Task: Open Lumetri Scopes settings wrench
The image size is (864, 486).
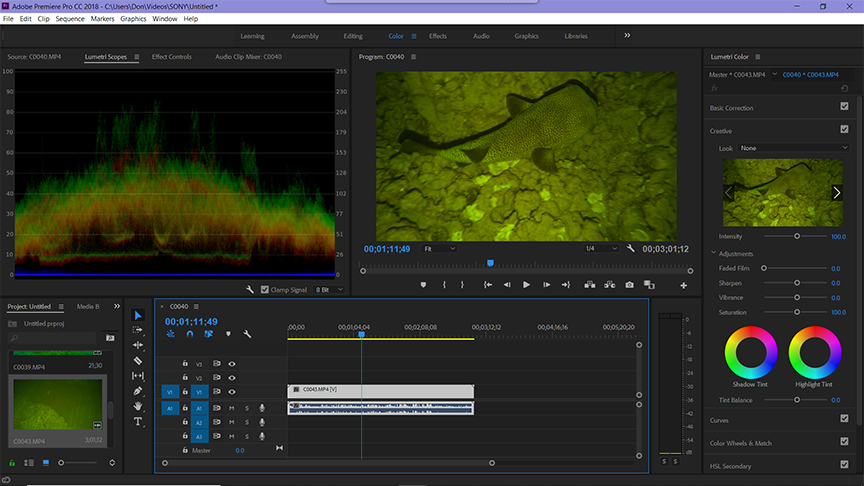Action: tap(250, 289)
